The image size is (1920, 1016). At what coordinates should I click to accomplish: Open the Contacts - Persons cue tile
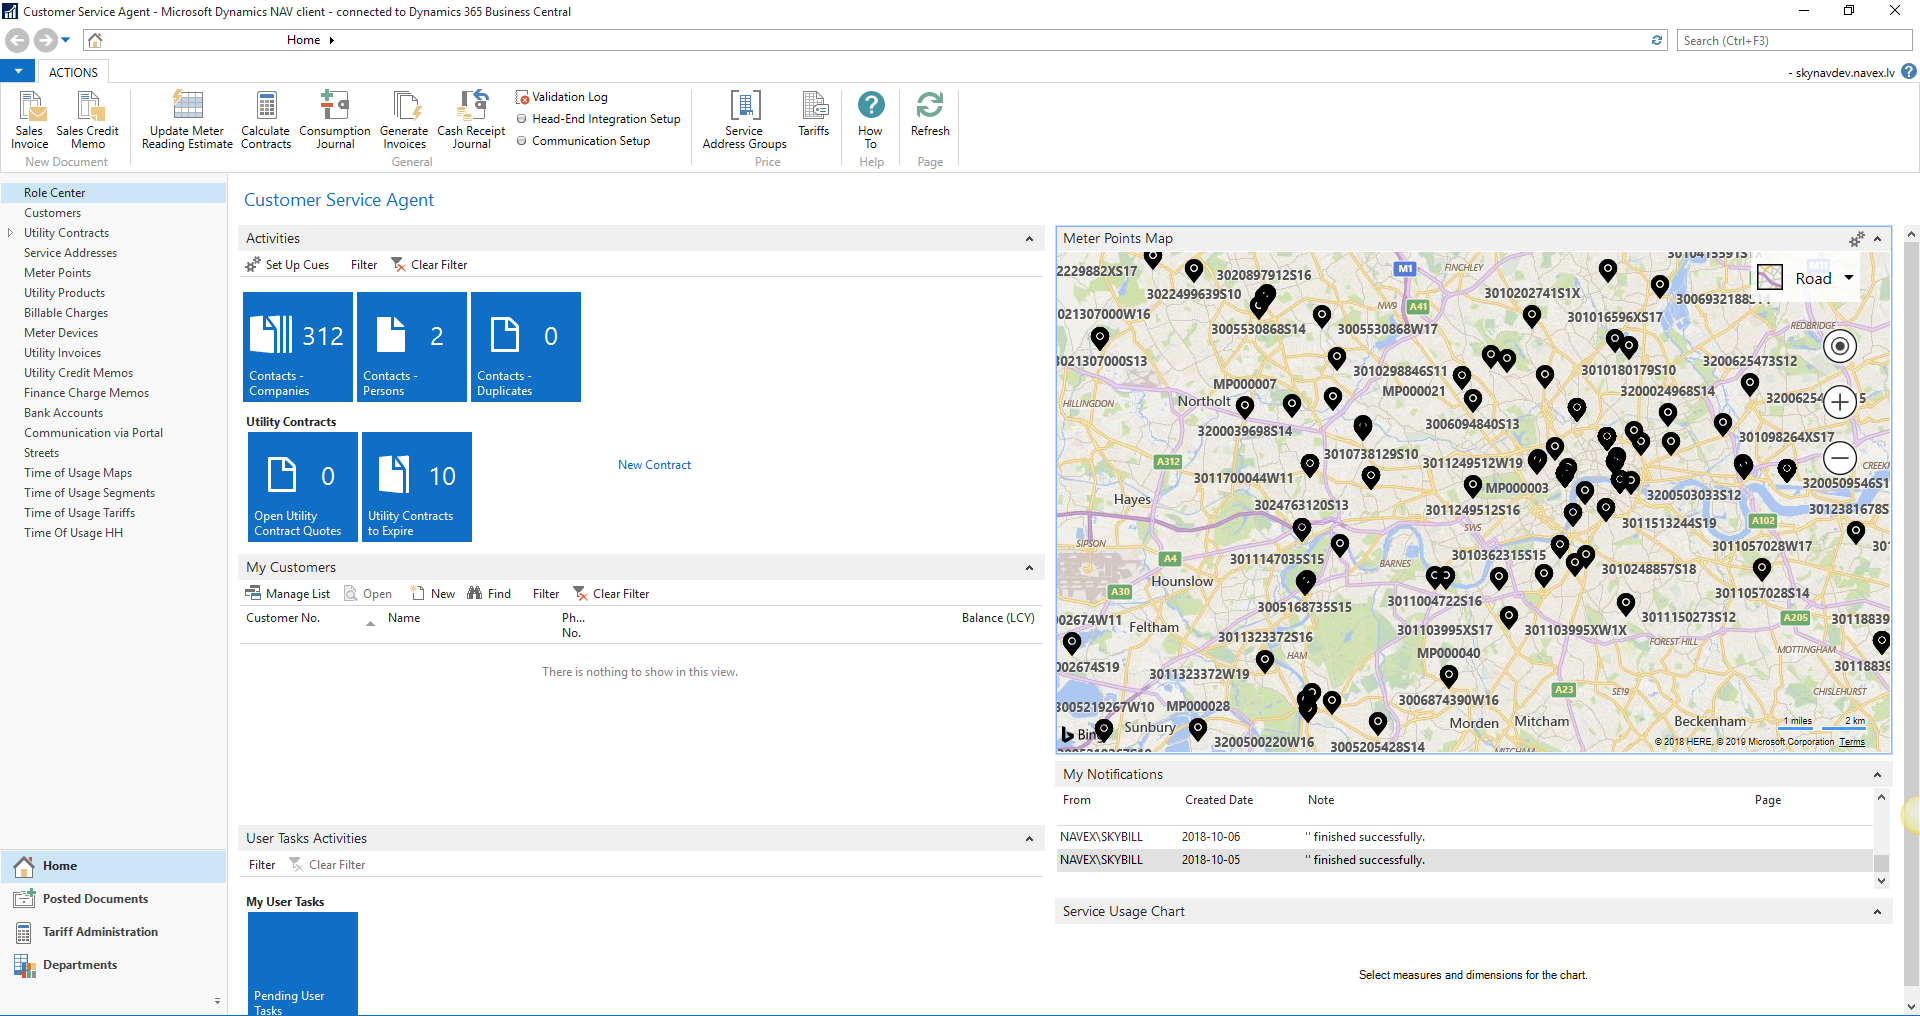412,347
